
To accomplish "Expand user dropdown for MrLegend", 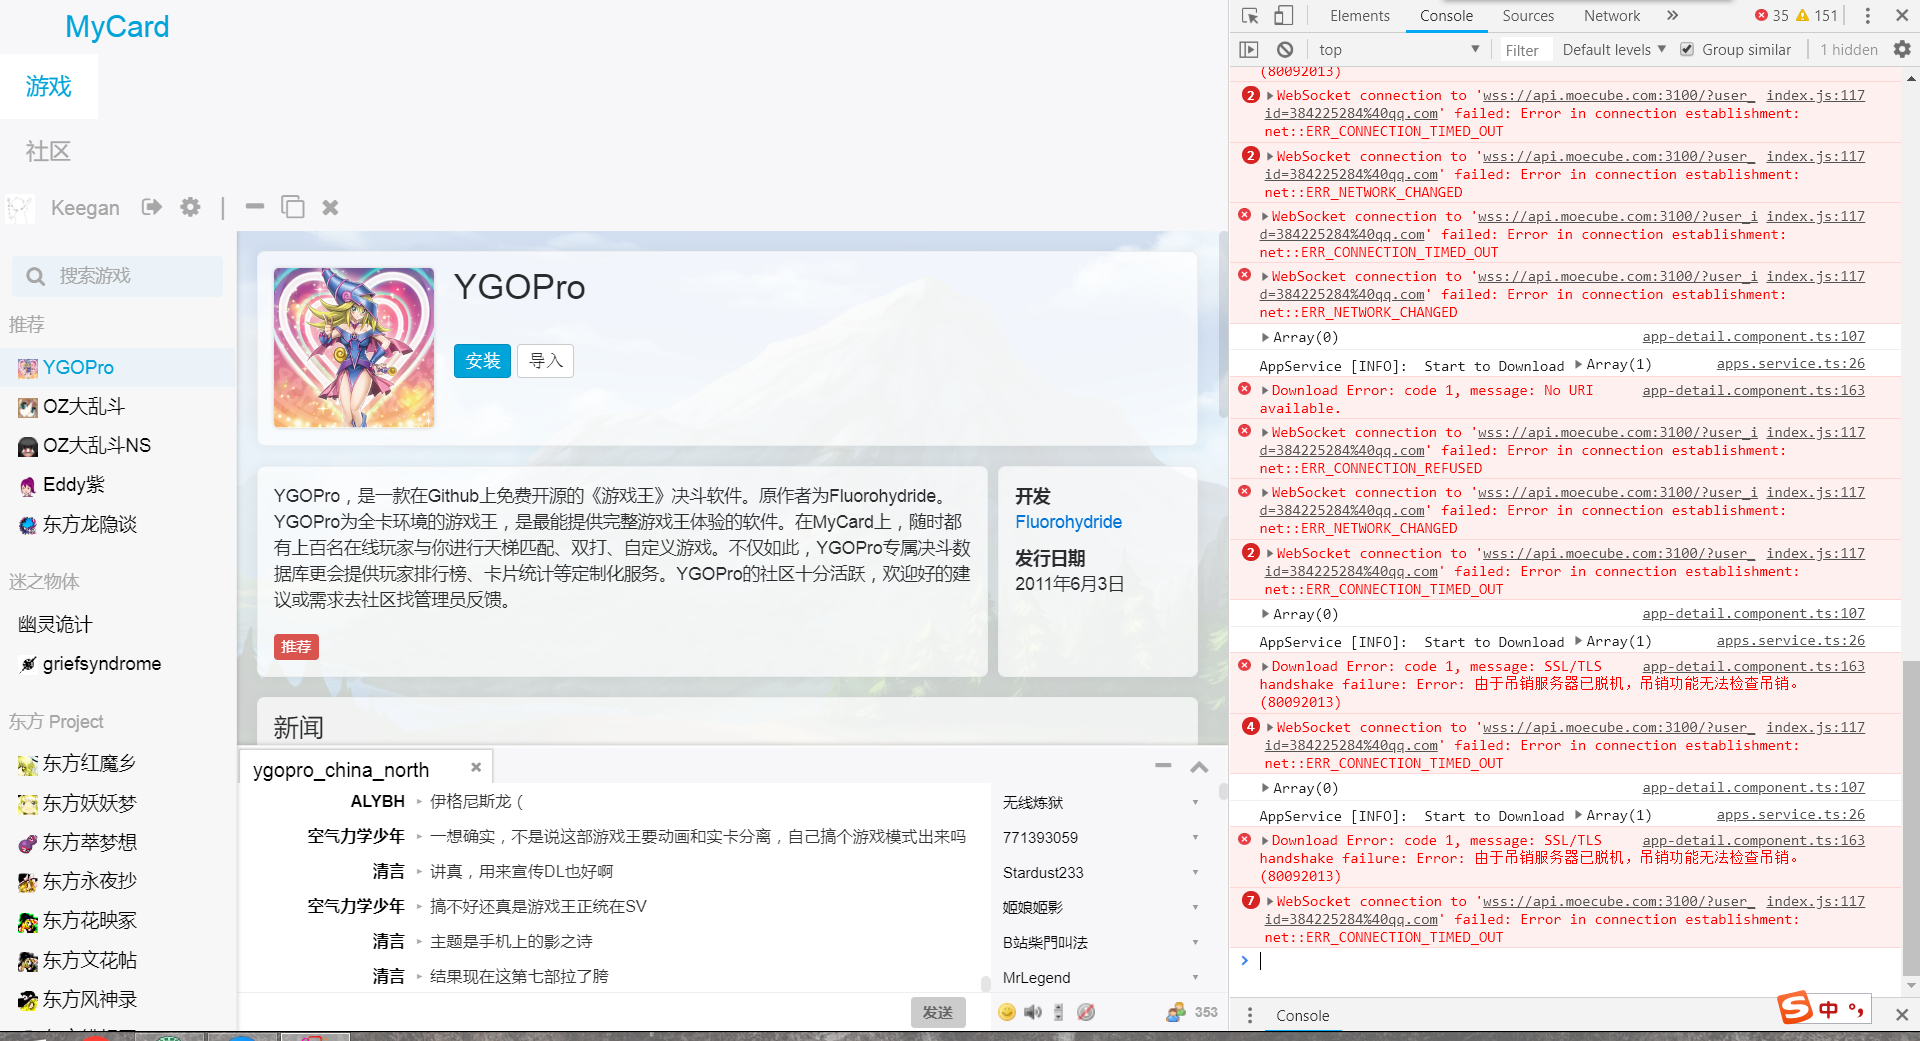I will click(x=1195, y=977).
